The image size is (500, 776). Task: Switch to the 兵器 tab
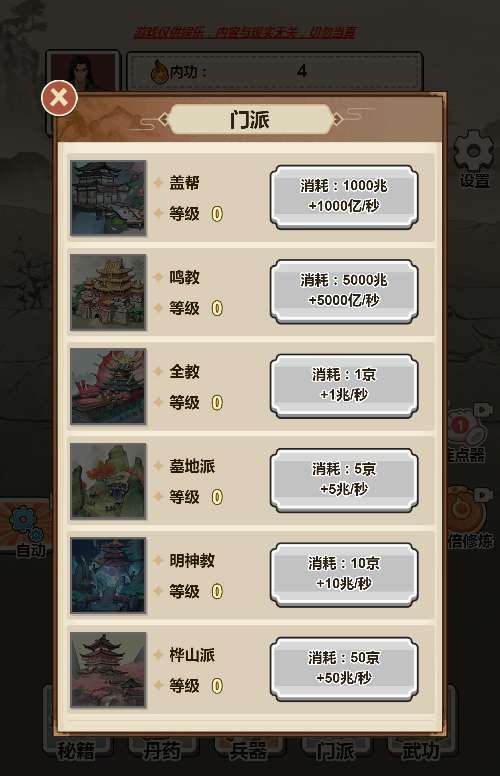tap(249, 749)
